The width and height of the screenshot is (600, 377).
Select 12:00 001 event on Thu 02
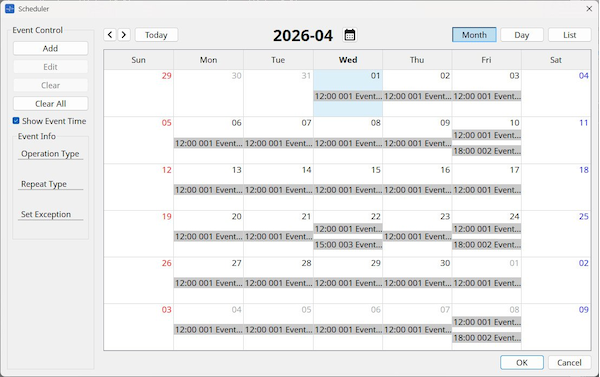point(417,96)
